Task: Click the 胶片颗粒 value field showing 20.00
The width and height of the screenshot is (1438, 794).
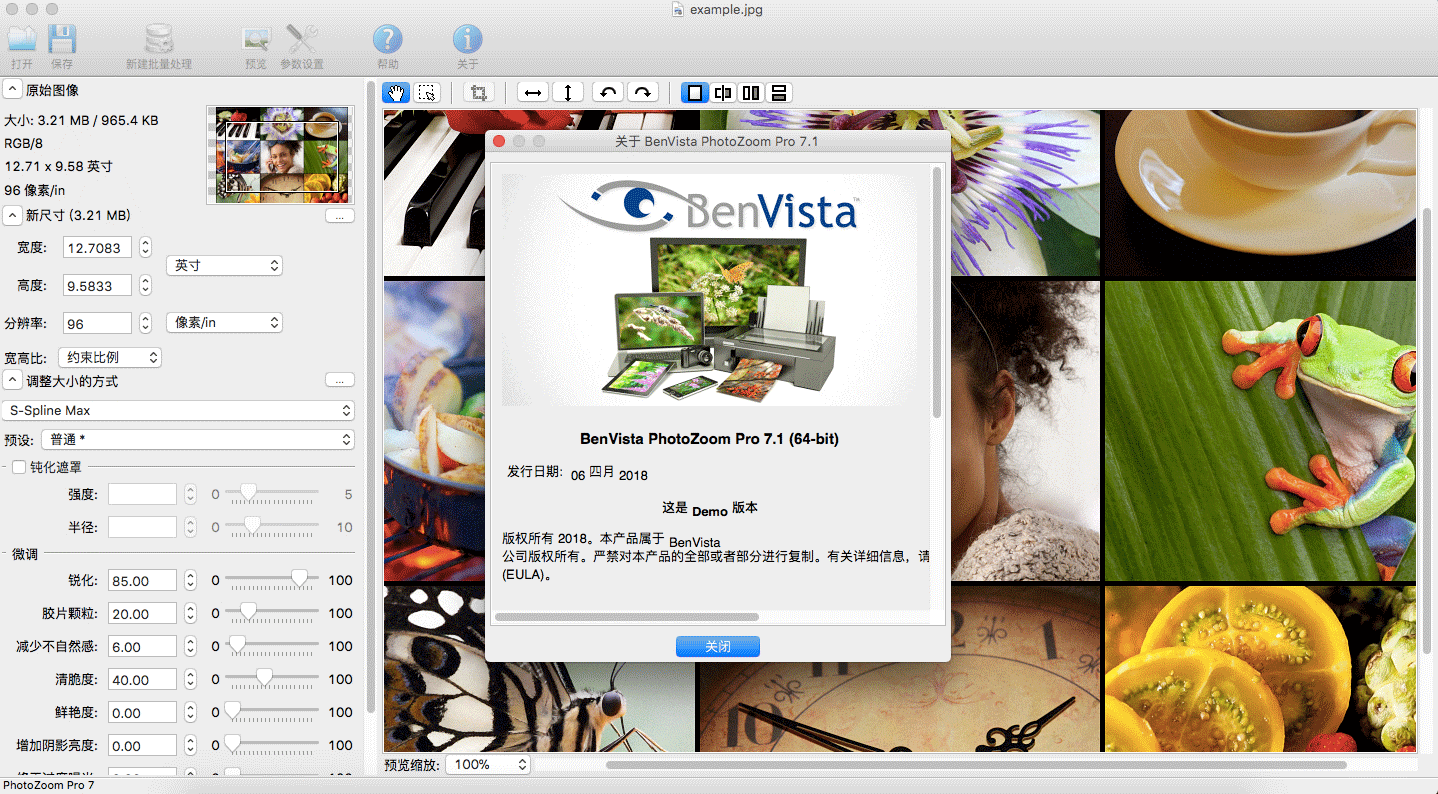Action: 142,613
